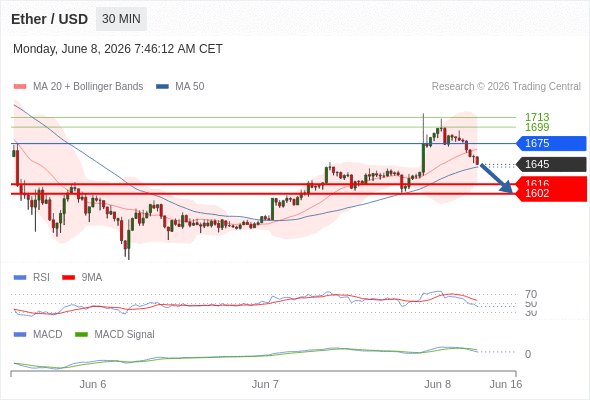Click the MACD Signal legend label
This screenshot has height=400, width=590.
coord(125,335)
